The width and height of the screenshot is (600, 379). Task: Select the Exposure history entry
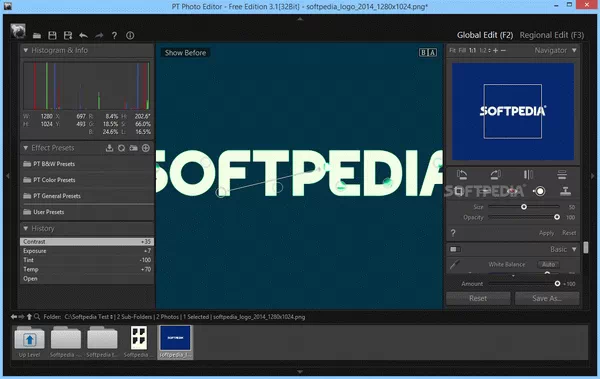87,251
